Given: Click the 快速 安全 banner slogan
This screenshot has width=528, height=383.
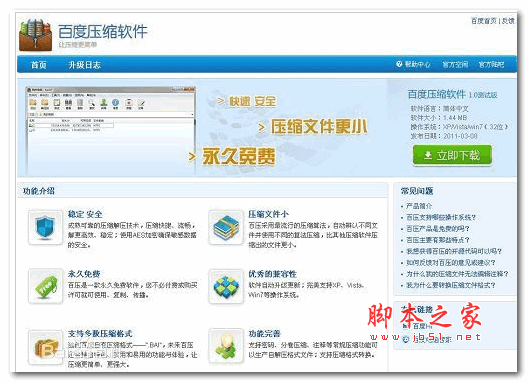Looking at the screenshot, I should (253, 101).
